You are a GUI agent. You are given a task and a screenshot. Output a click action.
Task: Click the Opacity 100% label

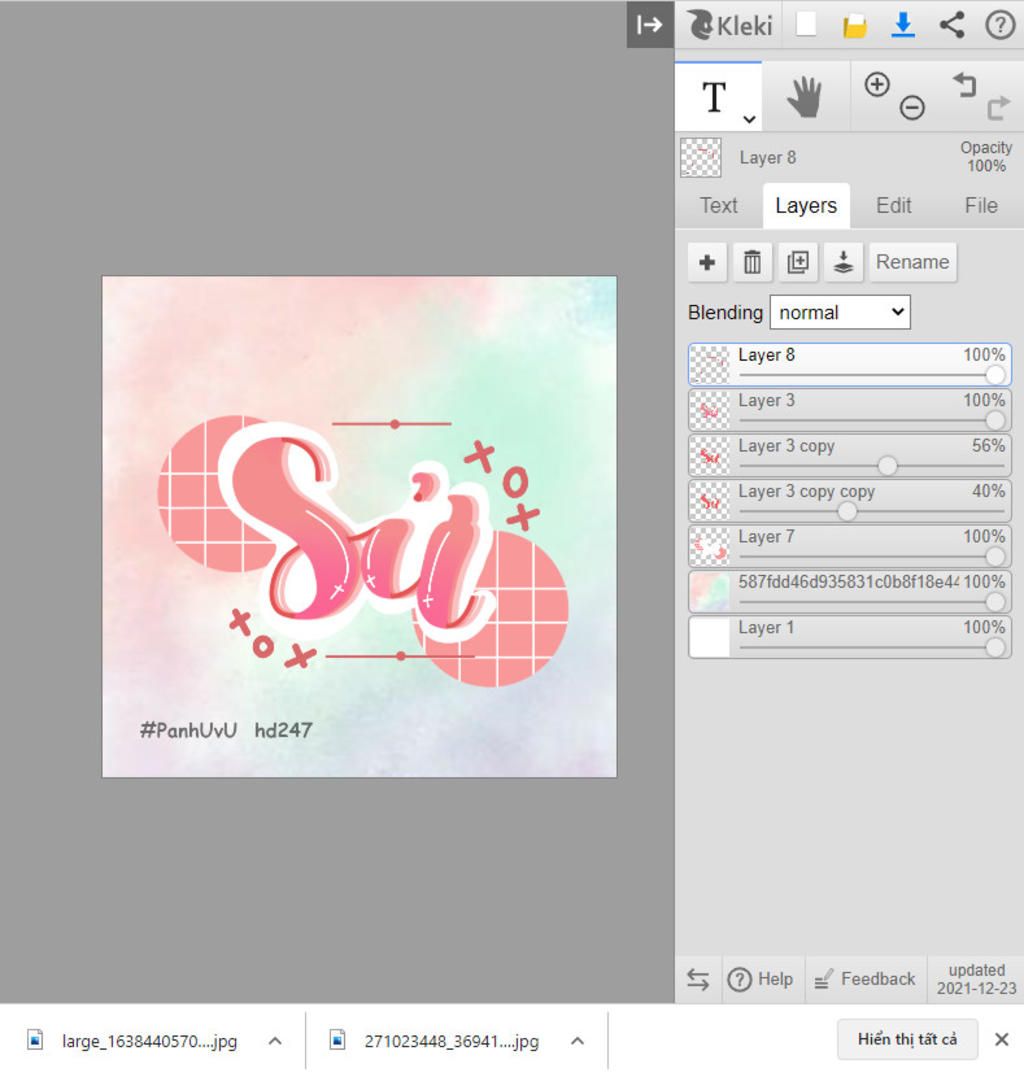pyautogui.click(x=986, y=157)
